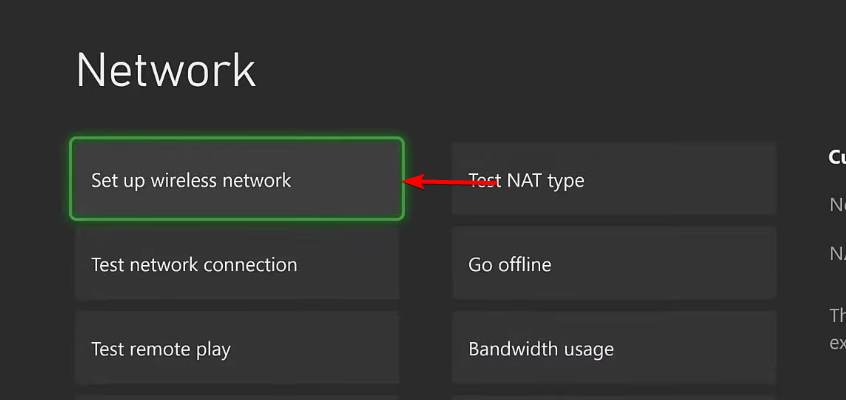Click the cut-off "Th" text at right edge
Viewport: 846px width, 400px height.
837,315
